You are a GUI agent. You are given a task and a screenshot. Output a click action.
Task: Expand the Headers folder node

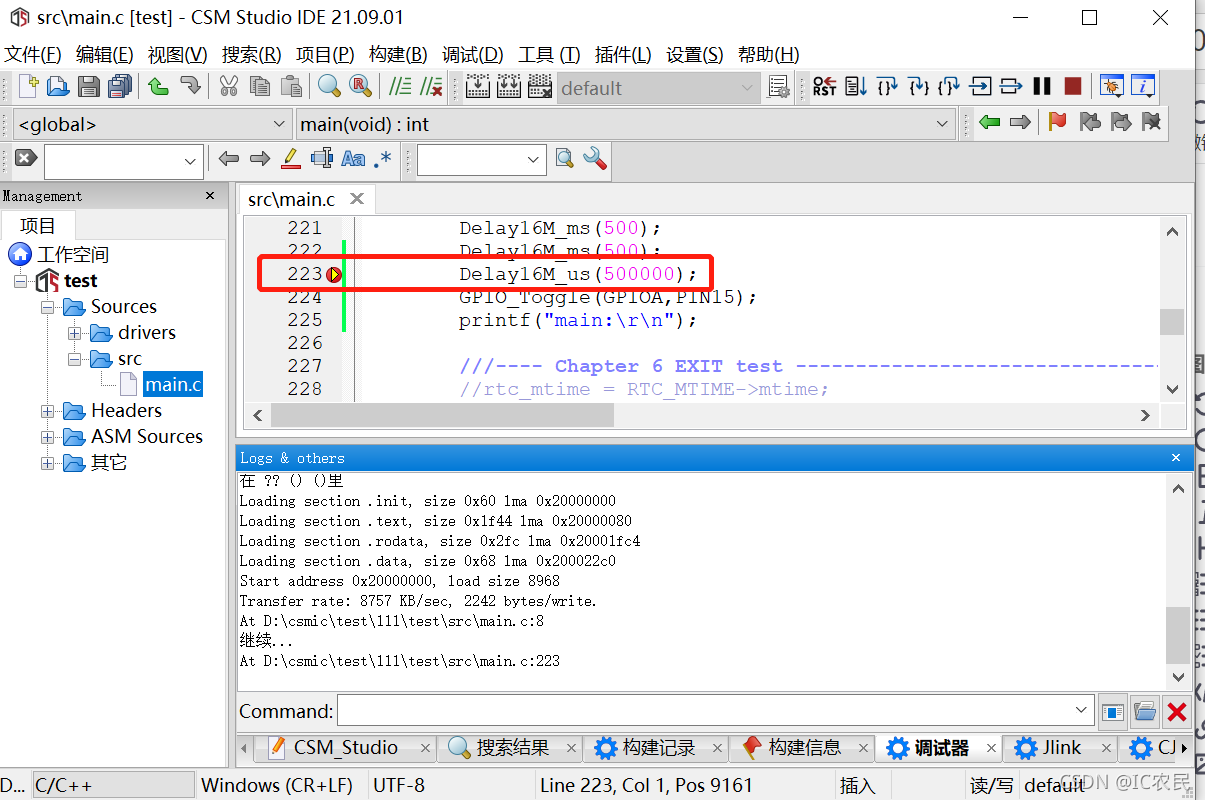[48, 411]
